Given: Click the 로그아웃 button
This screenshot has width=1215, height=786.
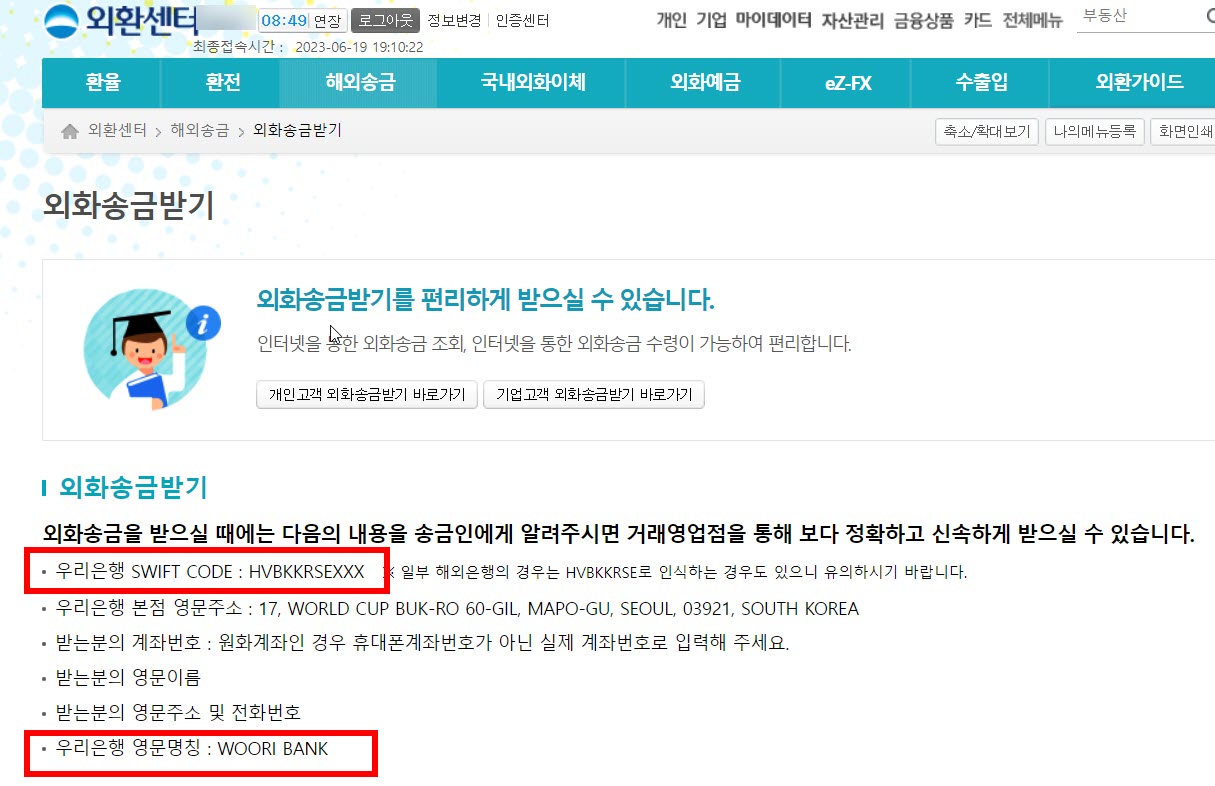Looking at the screenshot, I should [385, 21].
